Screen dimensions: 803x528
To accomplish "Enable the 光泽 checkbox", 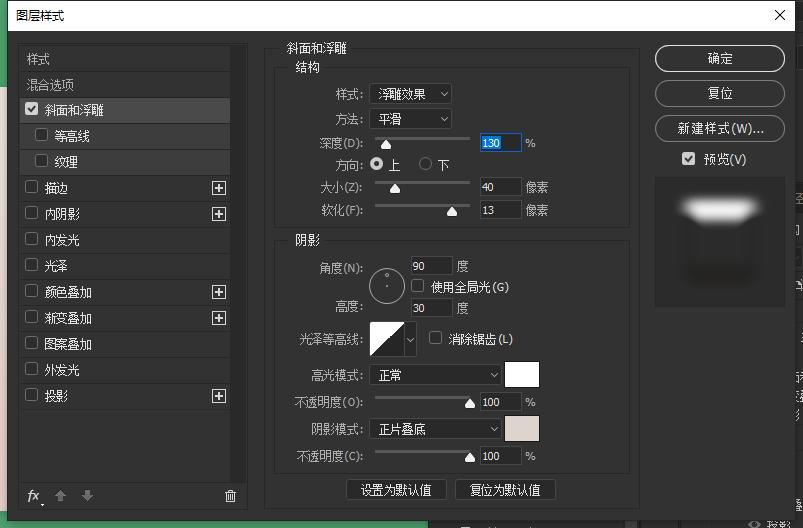I will click(31, 265).
